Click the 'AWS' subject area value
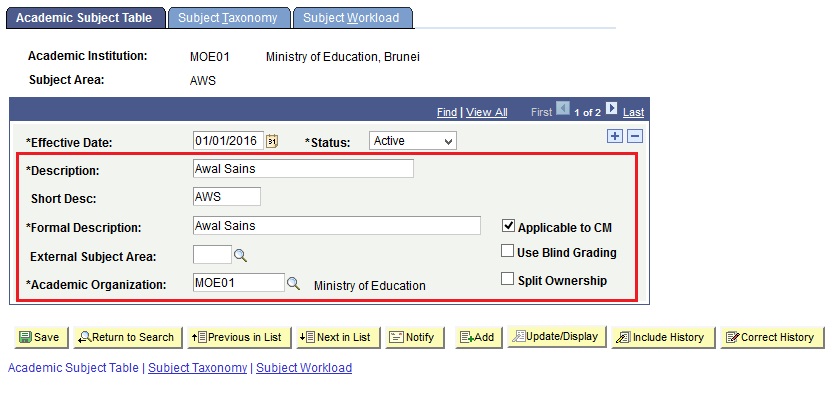 (203, 81)
